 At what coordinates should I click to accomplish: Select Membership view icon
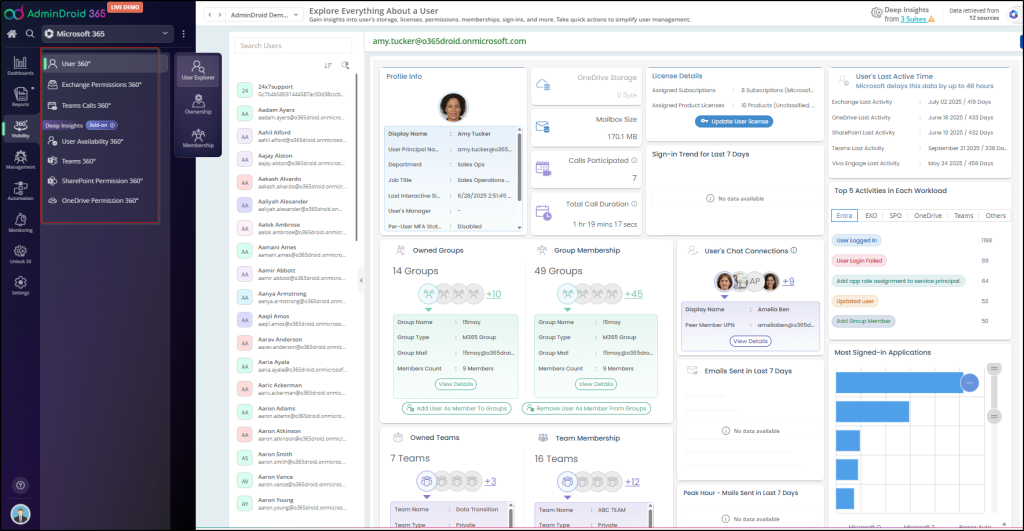pyautogui.click(x=198, y=138)
